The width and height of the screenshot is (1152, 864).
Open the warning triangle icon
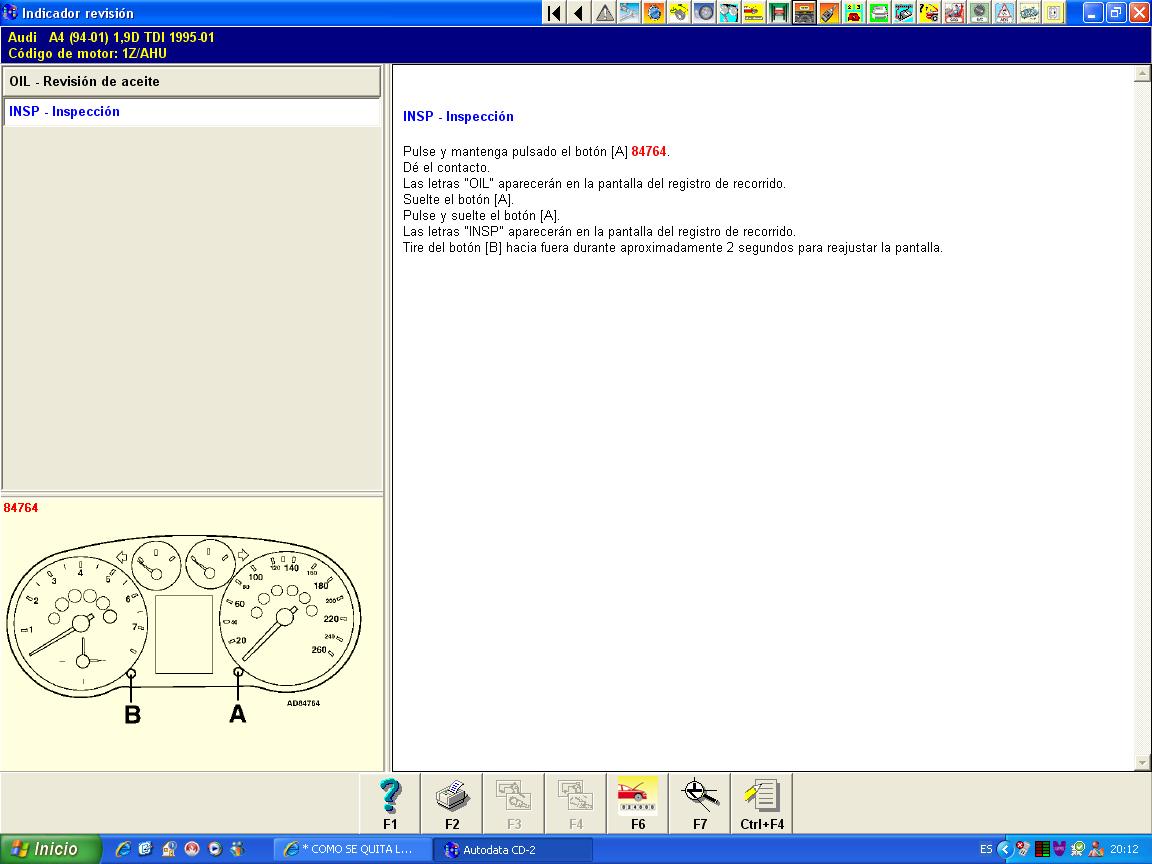tap(605, 12)
